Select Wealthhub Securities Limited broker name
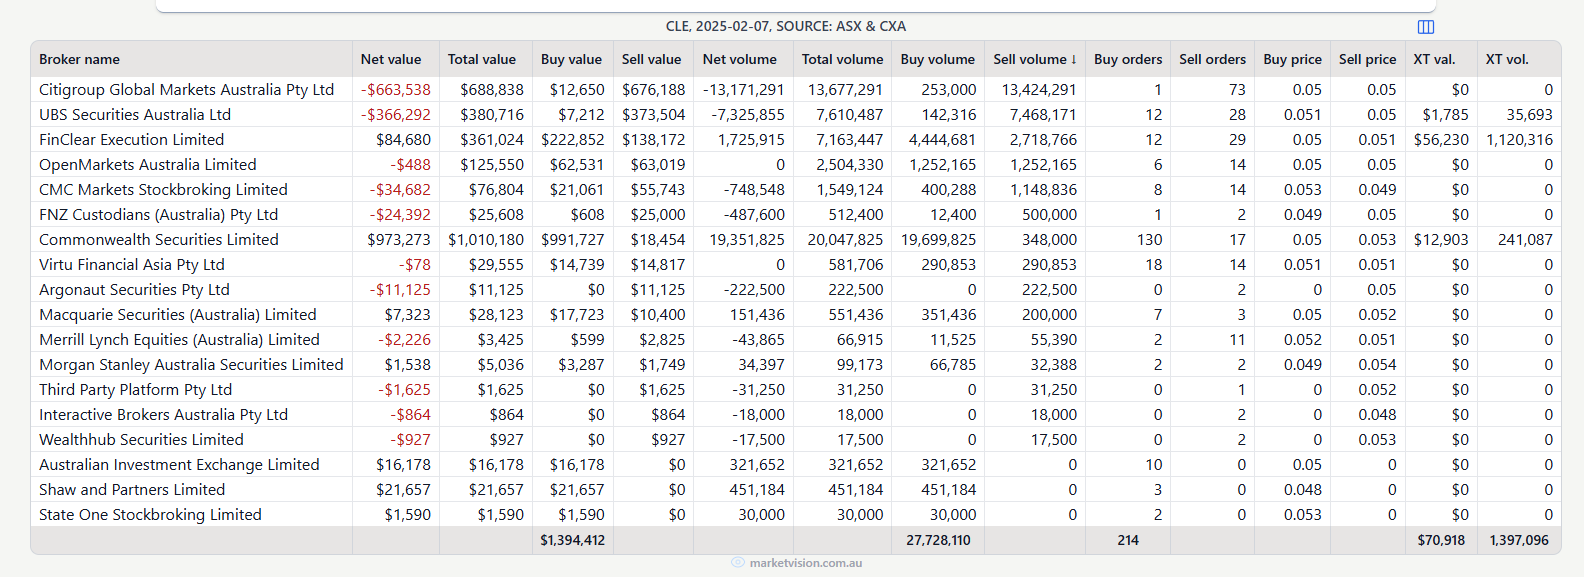The image size is (1584, 577). click(142, 440)
